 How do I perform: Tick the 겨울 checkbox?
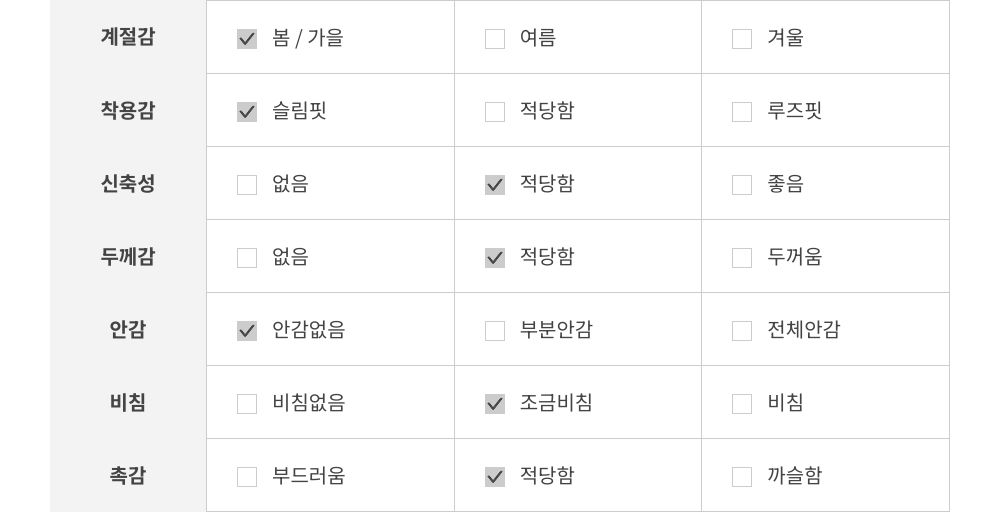tap(742, 39)
